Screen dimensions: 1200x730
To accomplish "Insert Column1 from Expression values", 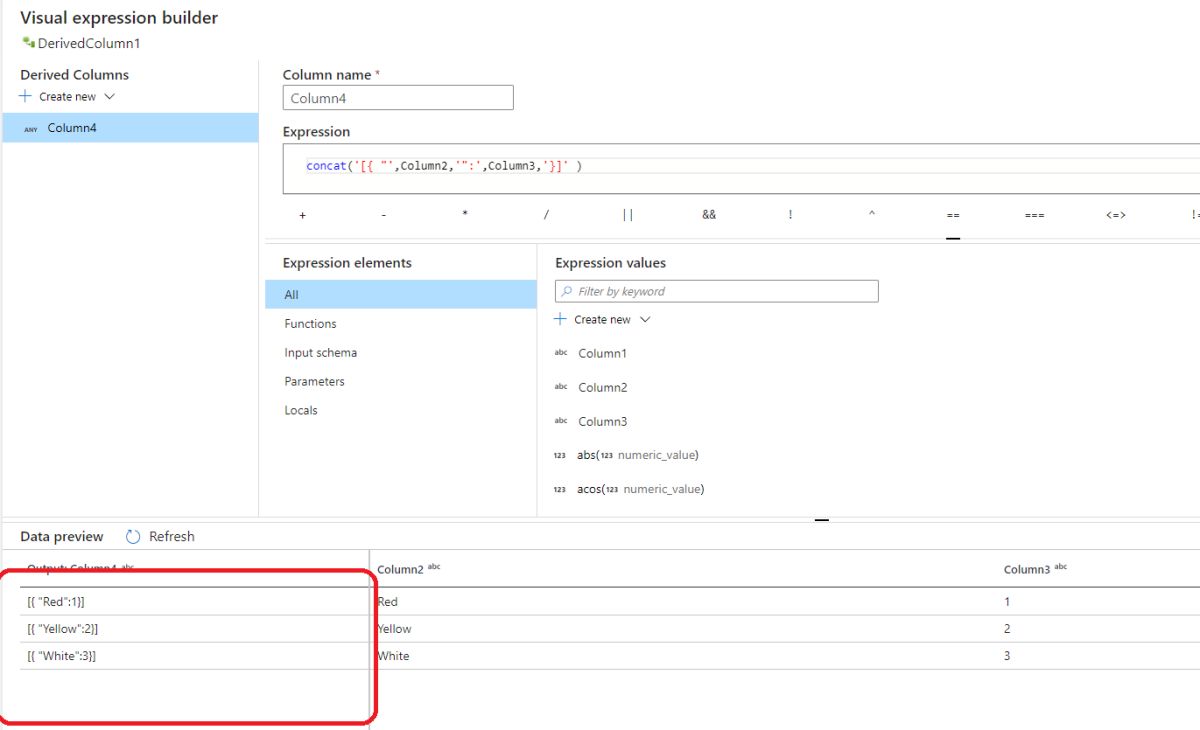I will coord(602,353).
